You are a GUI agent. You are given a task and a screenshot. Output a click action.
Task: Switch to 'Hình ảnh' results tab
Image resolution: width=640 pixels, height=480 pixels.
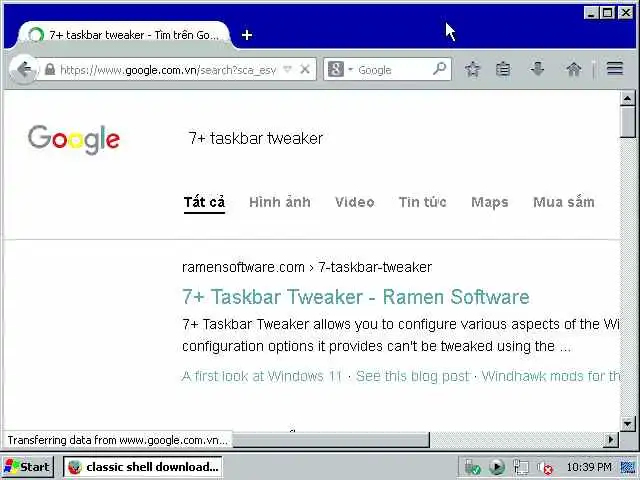[x=280, y=202]
